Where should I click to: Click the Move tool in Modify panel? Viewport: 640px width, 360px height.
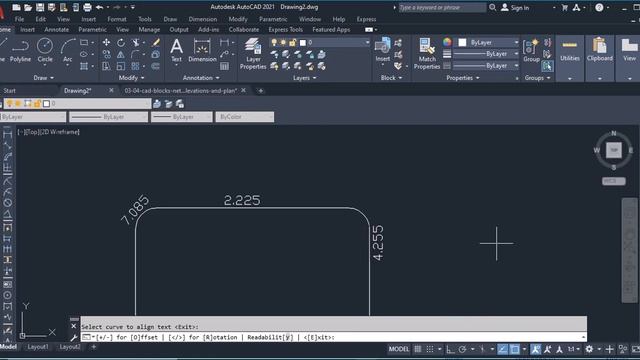pyautogui.click(x=106, y=42)
